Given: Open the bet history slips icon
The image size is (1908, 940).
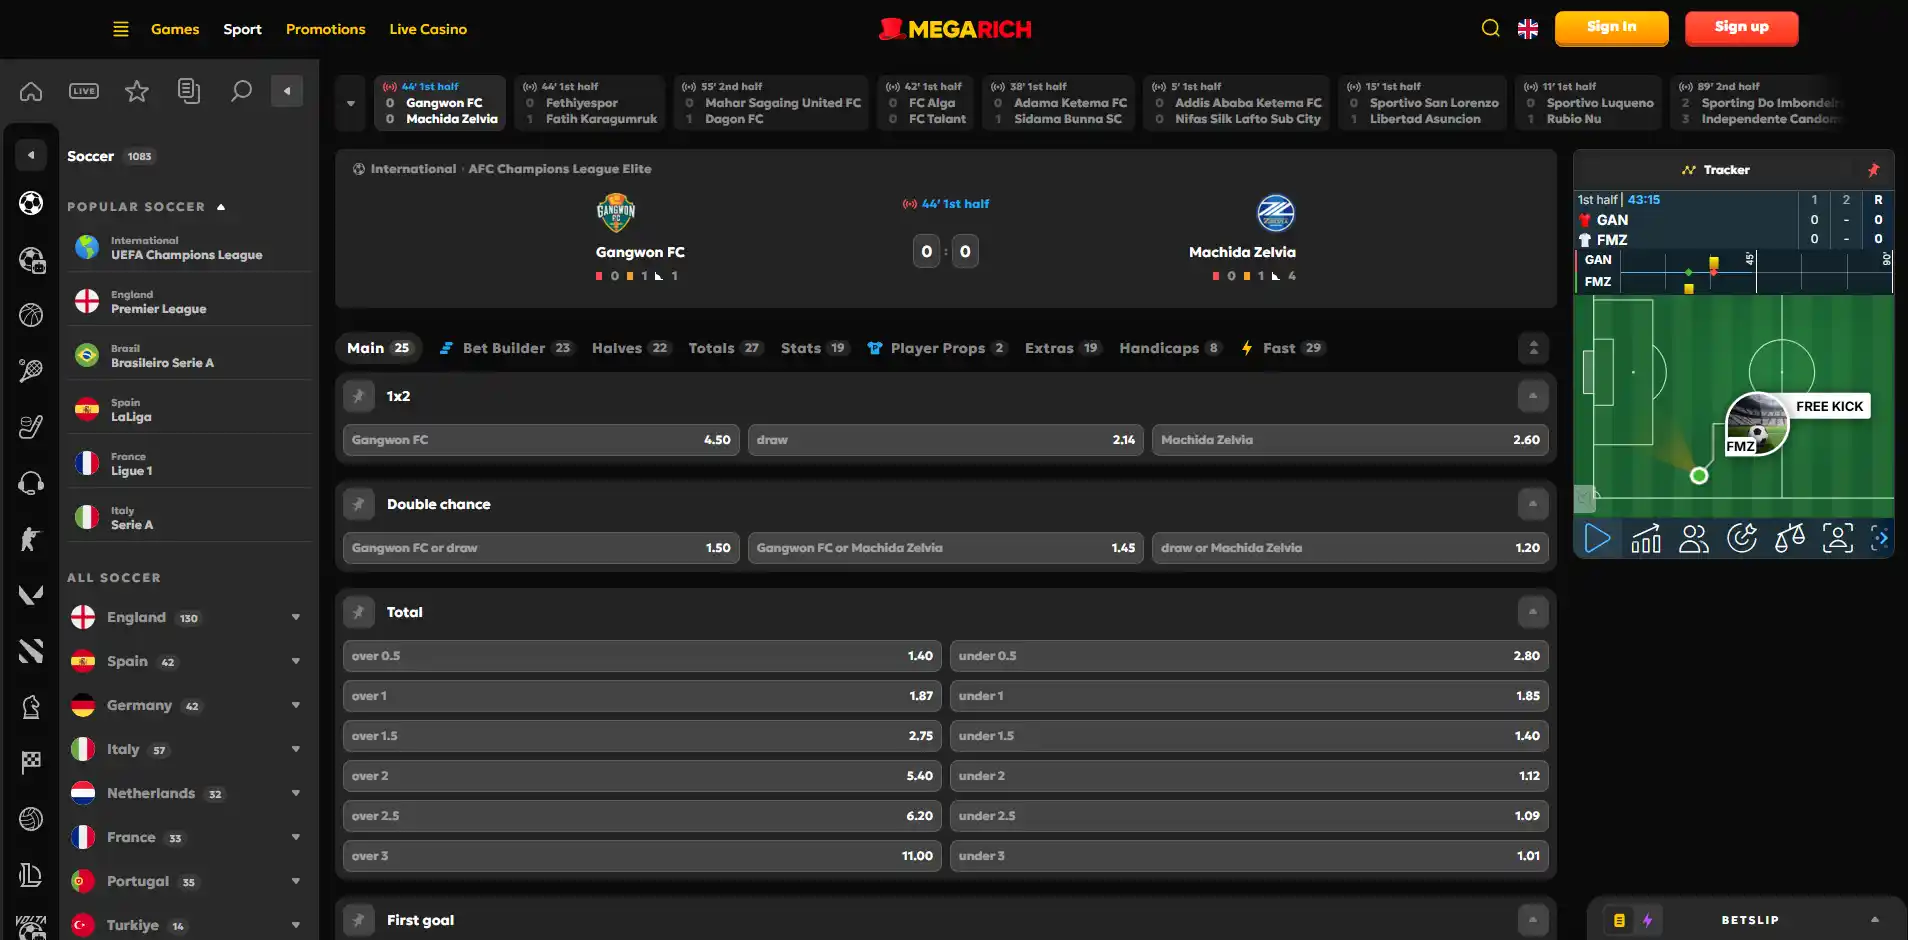Looking at the screenshot, I should (x=189, y=91).
